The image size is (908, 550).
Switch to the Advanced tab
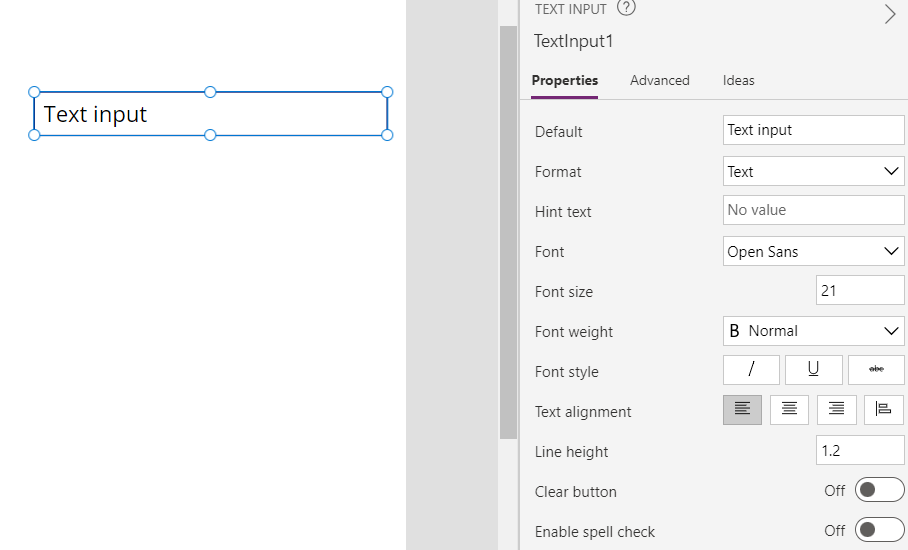pos(660,80)
